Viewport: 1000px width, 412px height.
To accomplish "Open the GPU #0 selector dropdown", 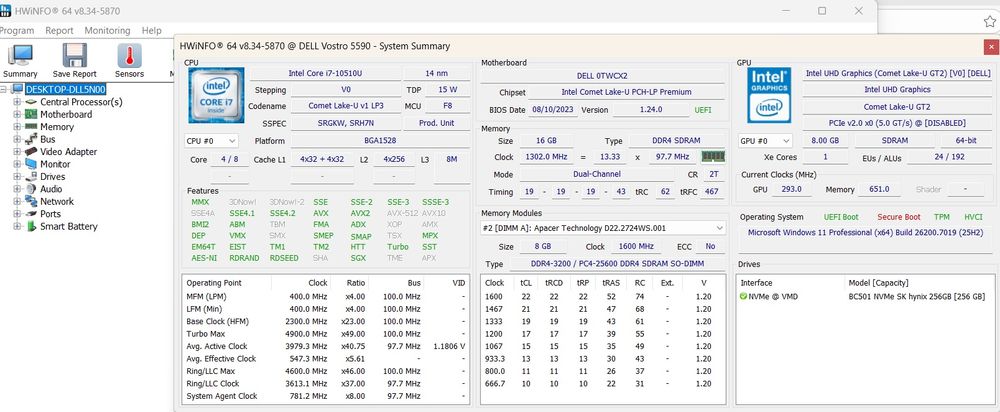I will (x=767, y=141).
